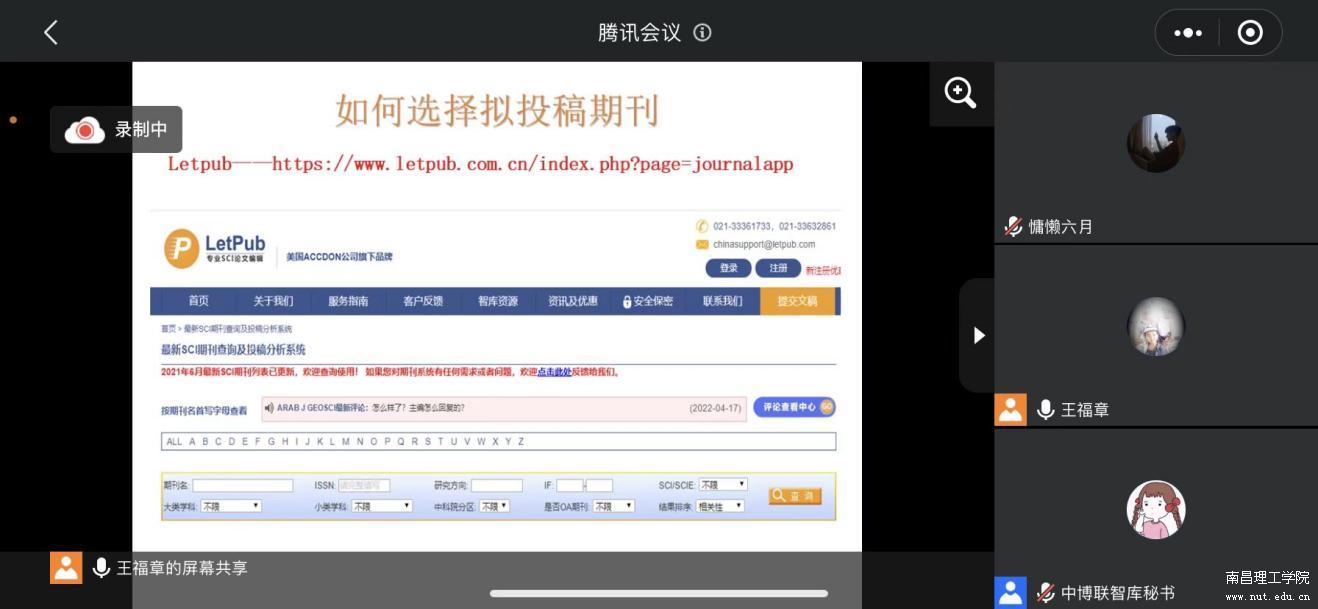Collapse the participant panel with the arrow
Viewport: 1318px width, 609px height.
point(979,335)
